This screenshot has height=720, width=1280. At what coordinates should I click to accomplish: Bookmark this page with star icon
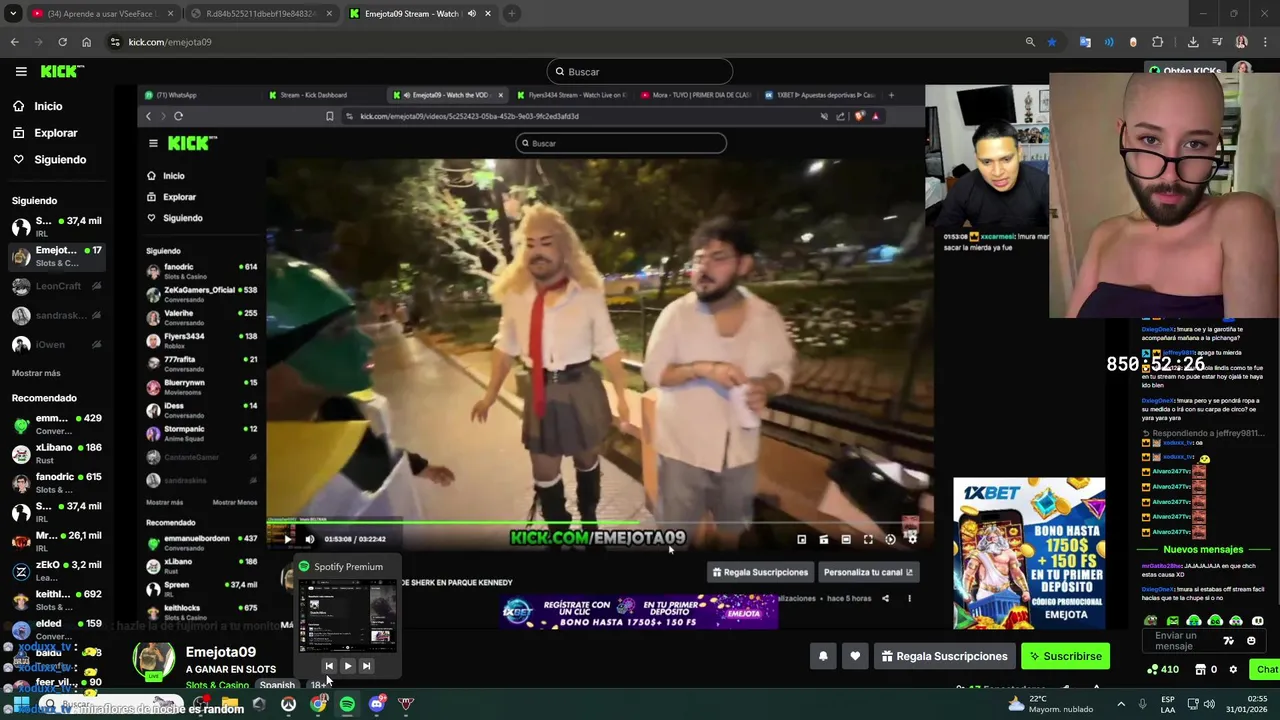[1052, 42]
